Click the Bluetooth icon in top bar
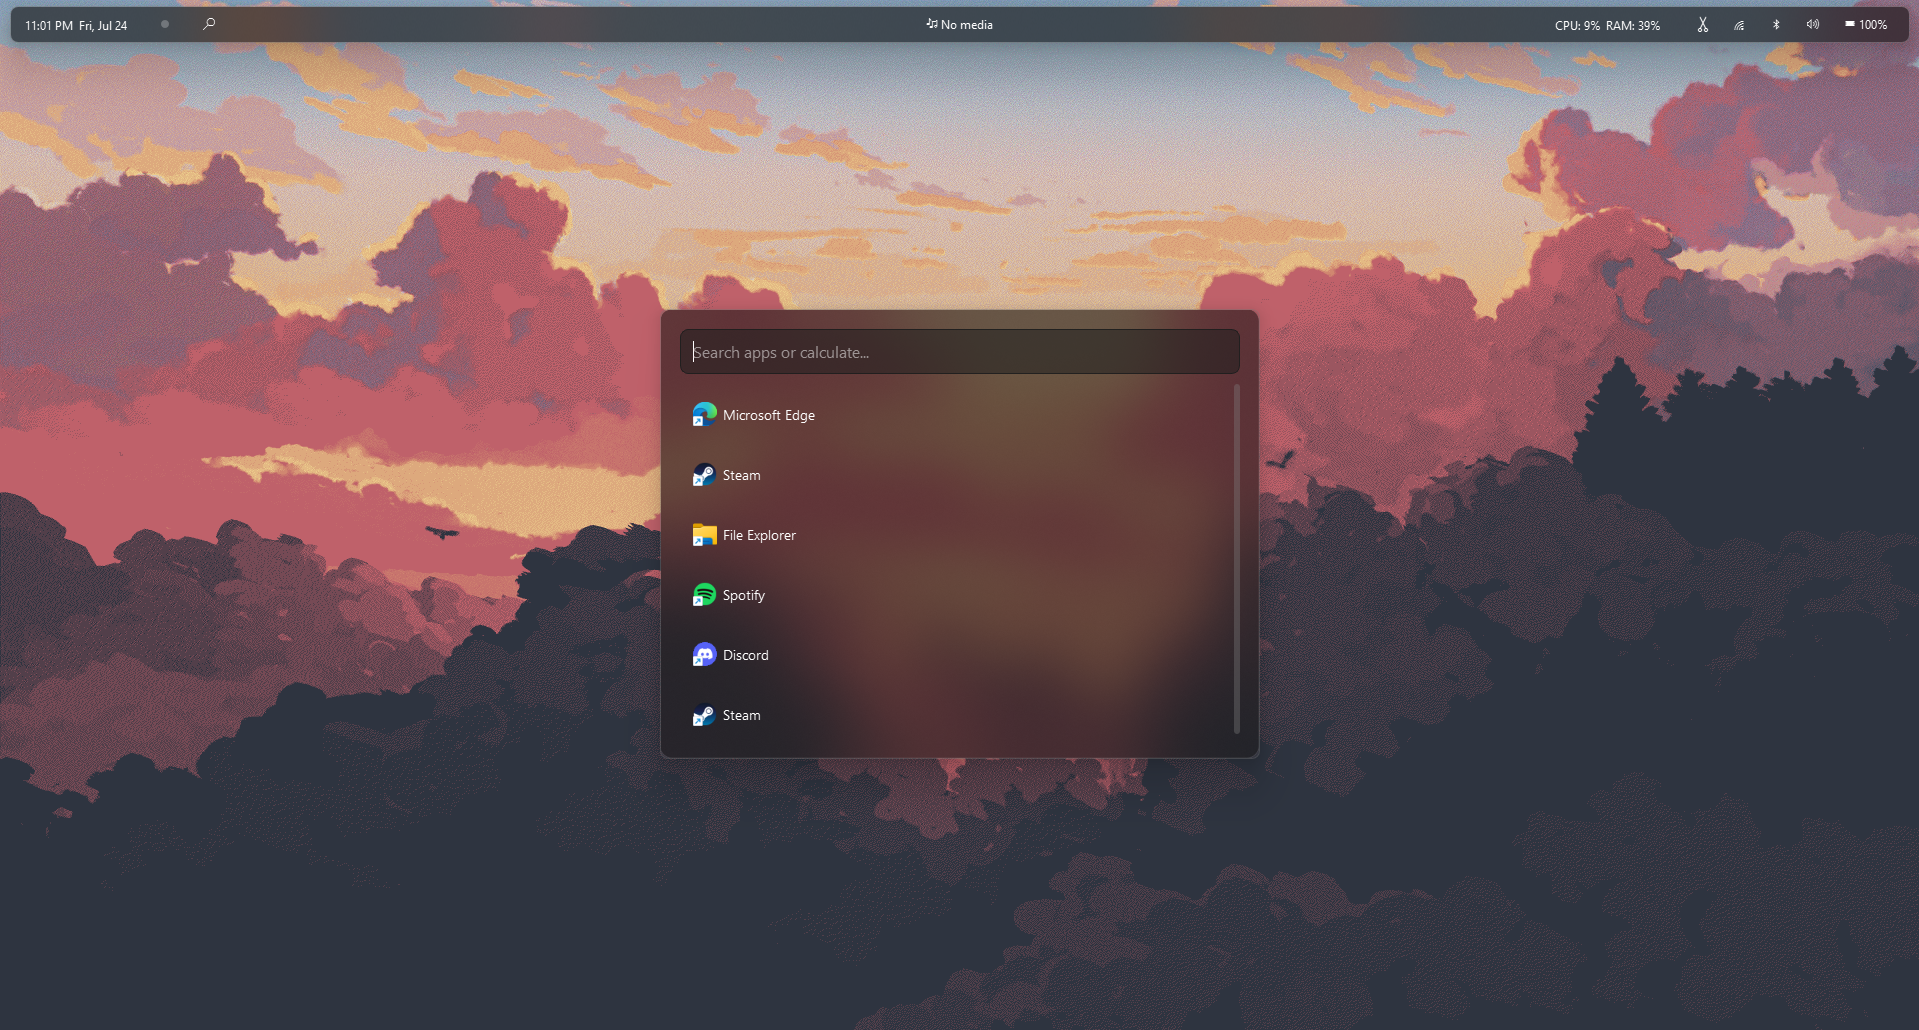 (1776, 25)
